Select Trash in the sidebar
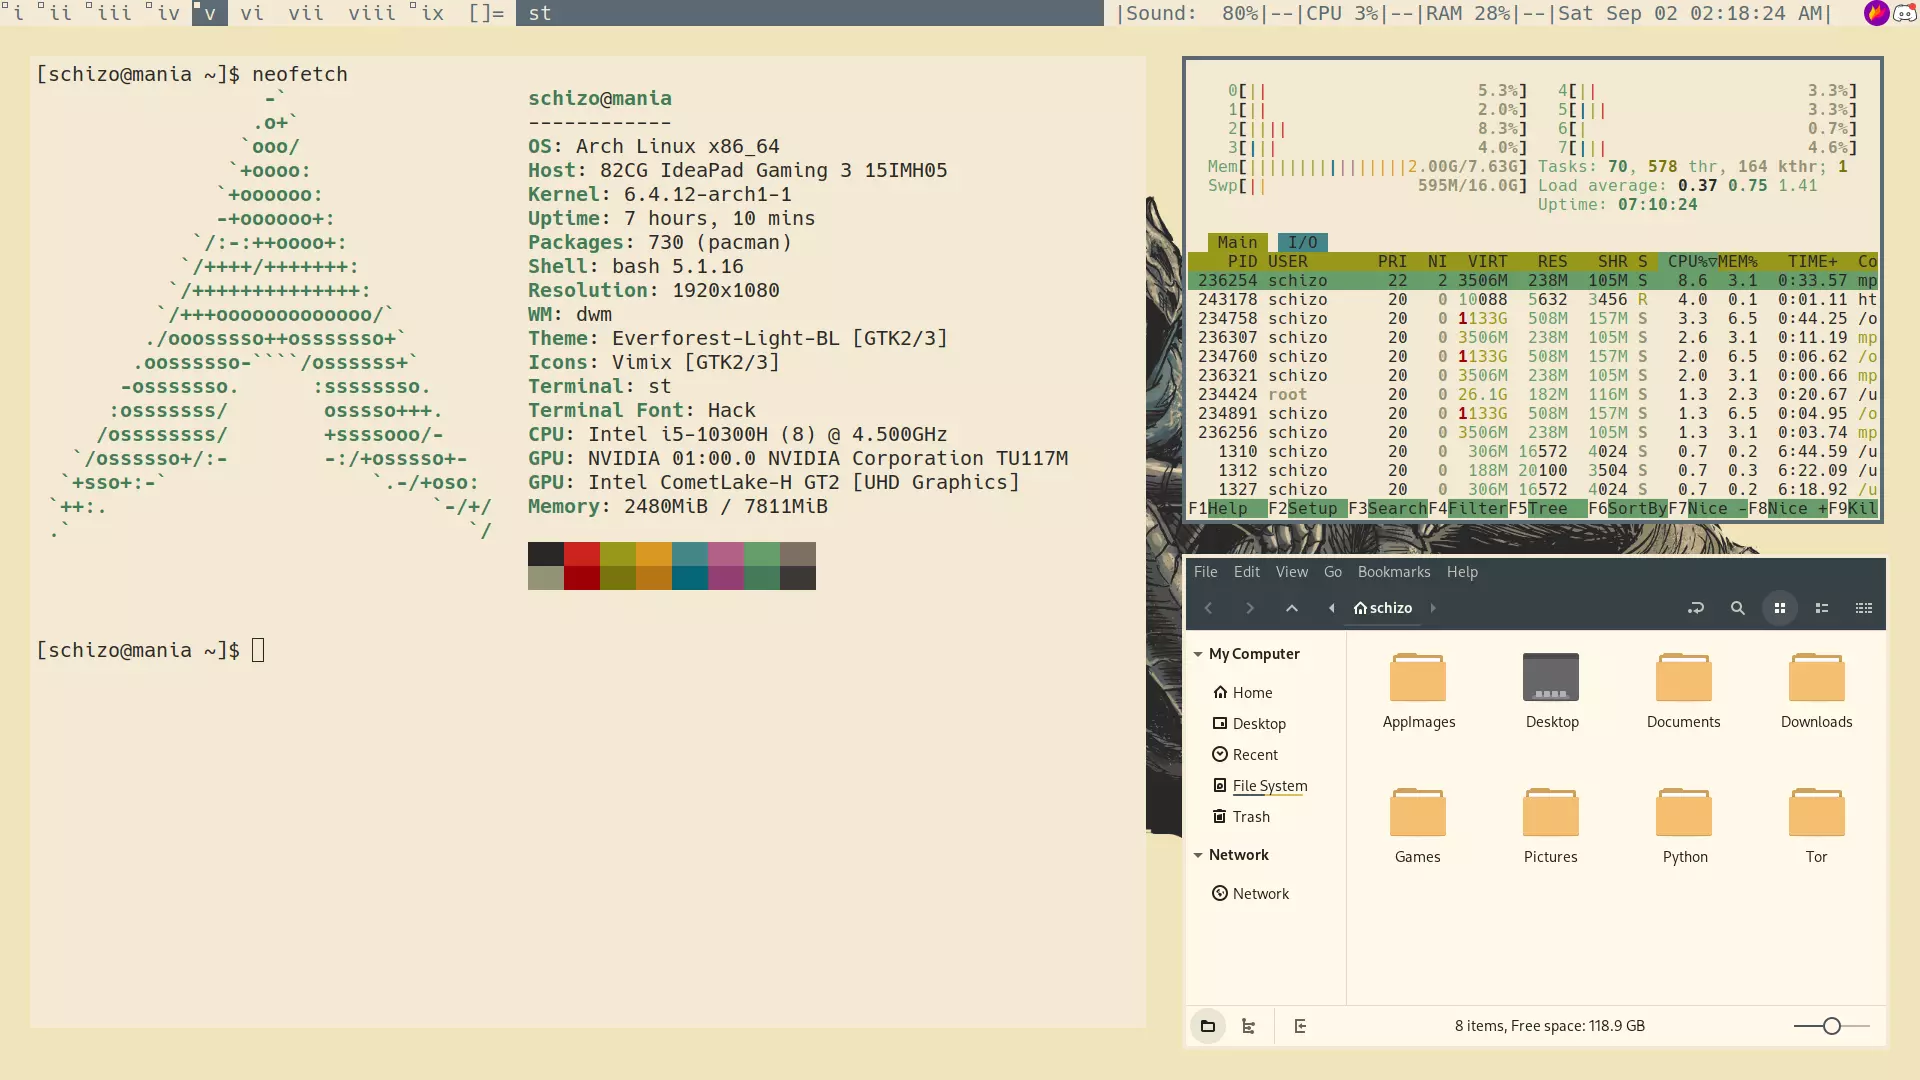Screen dimensions: 1920x1080 pos(1241,816)
